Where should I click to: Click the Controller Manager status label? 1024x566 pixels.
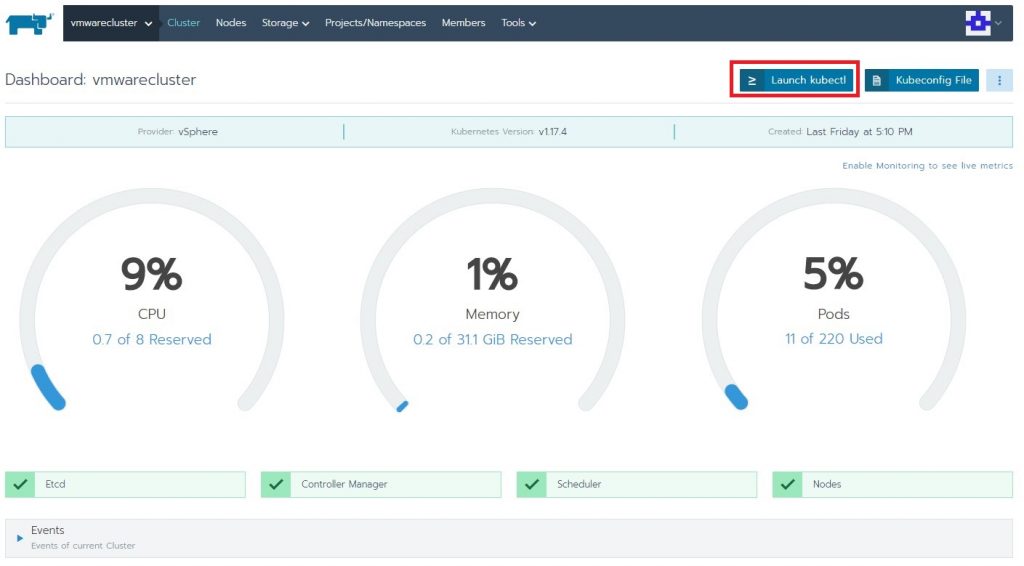point(344,484)
